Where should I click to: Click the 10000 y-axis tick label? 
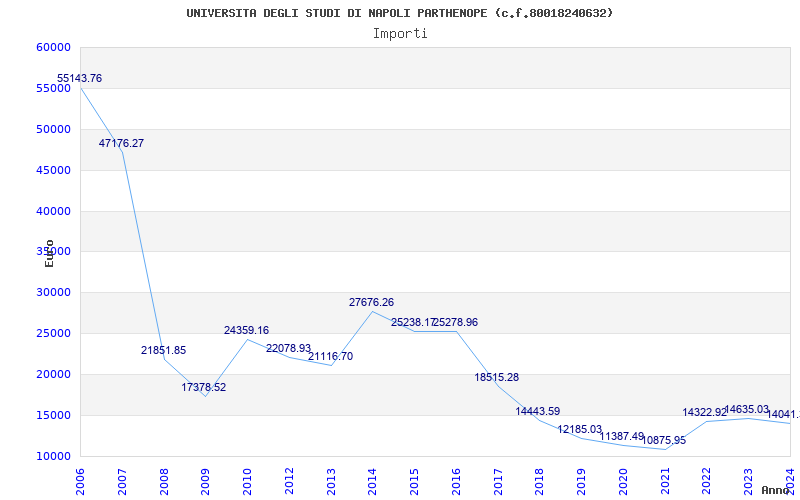tap(53, 456)
